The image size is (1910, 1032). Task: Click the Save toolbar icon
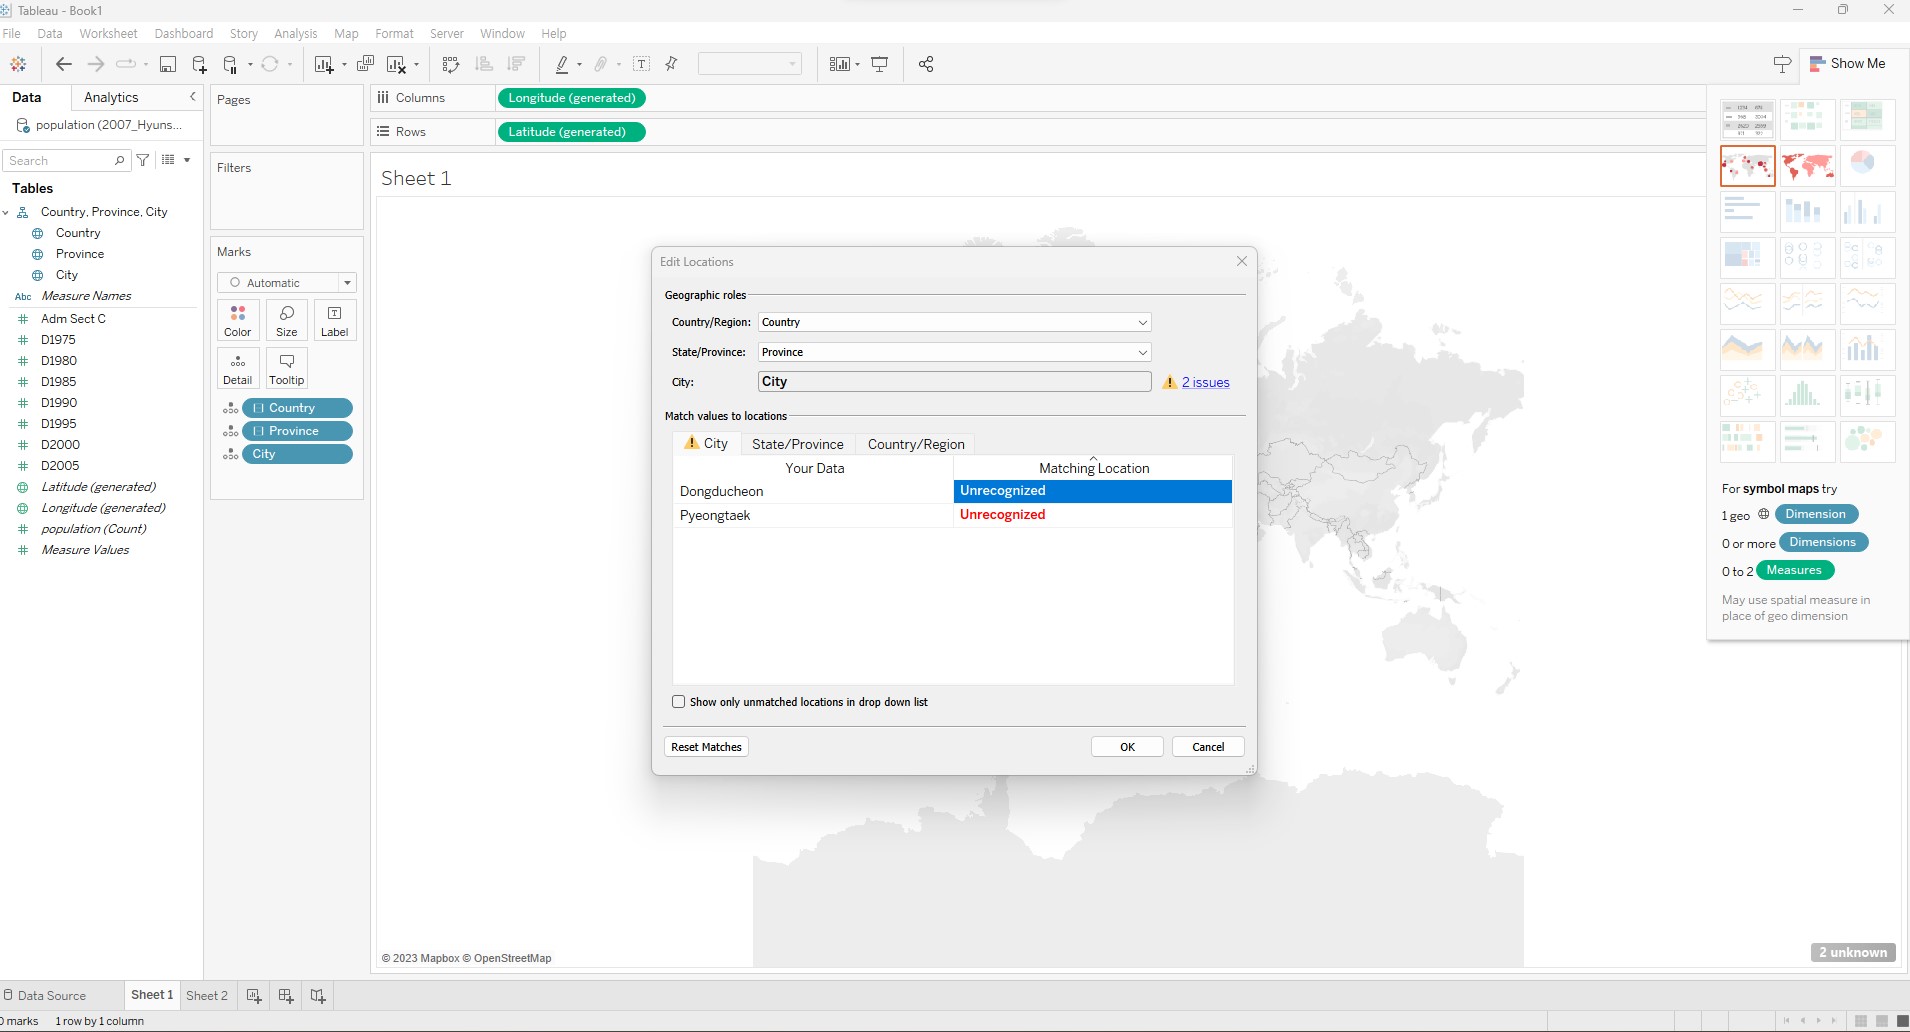tap(168, 64)
